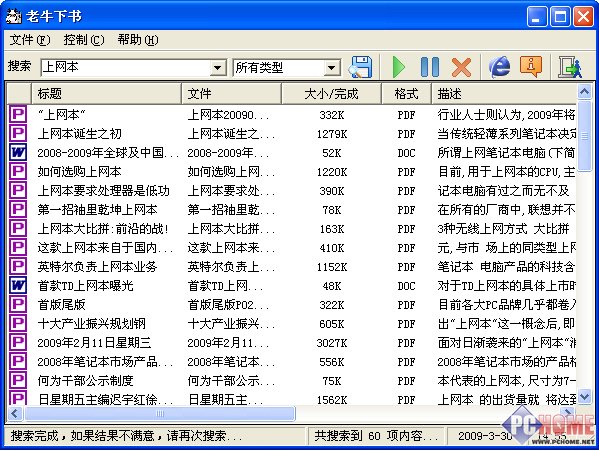Pause downloads with blue pause button
Viewport: 599px width, 451px height.
click(x=430, y=67)
